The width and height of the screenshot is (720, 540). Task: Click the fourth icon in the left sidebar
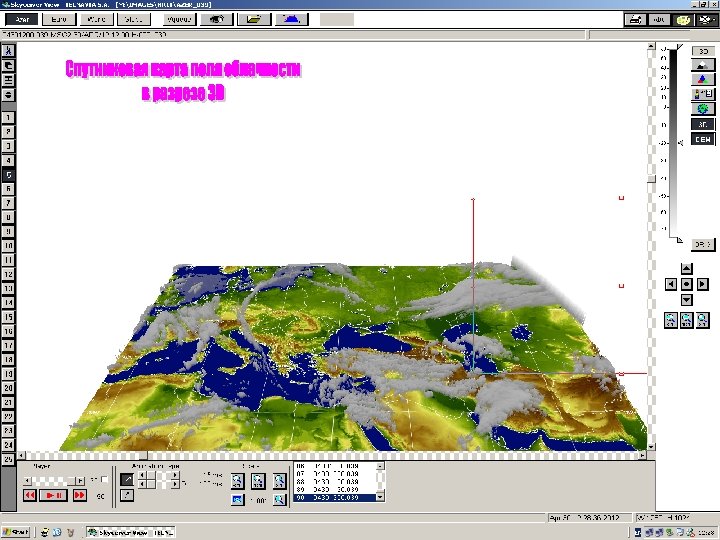[8, 95]
